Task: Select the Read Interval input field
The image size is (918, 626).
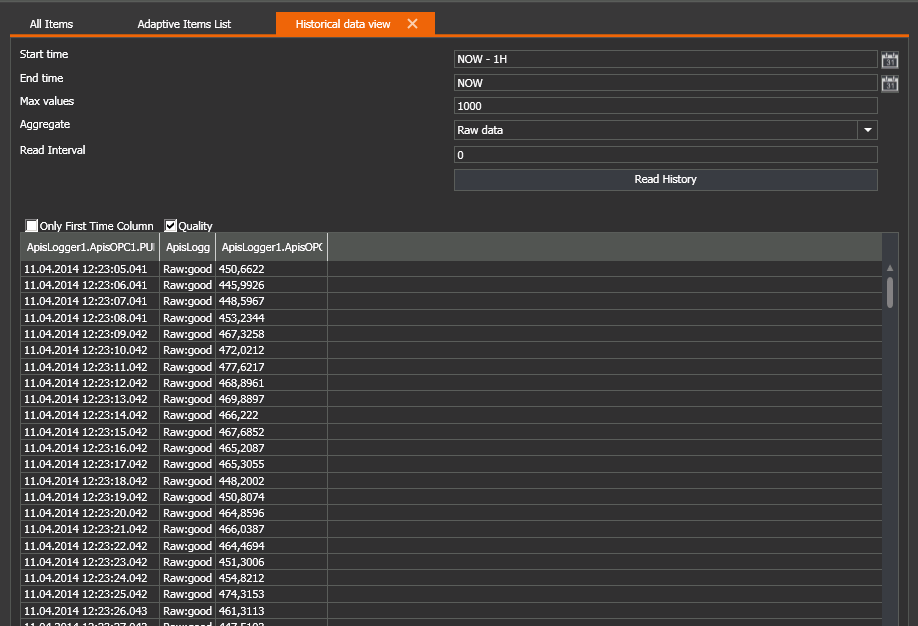Action: click(665, 155)
